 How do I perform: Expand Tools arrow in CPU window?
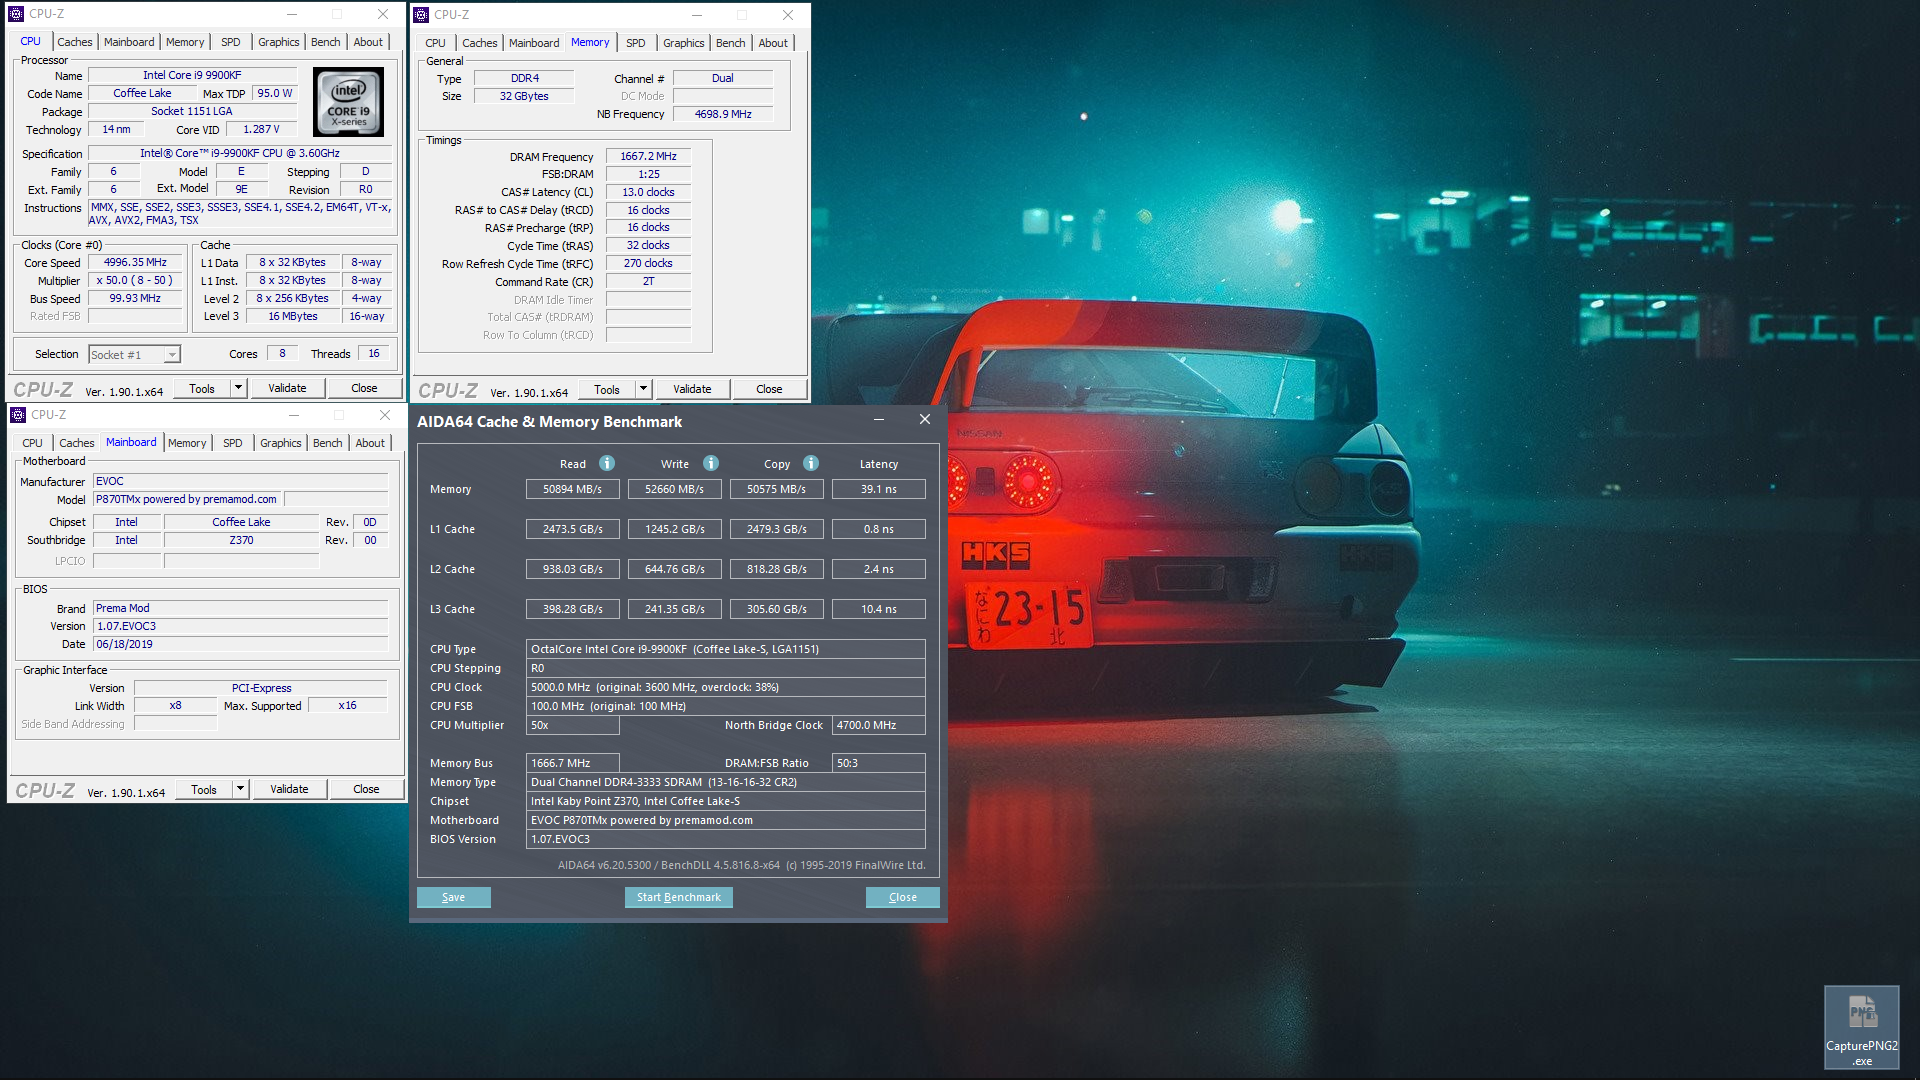coord(238,388)
